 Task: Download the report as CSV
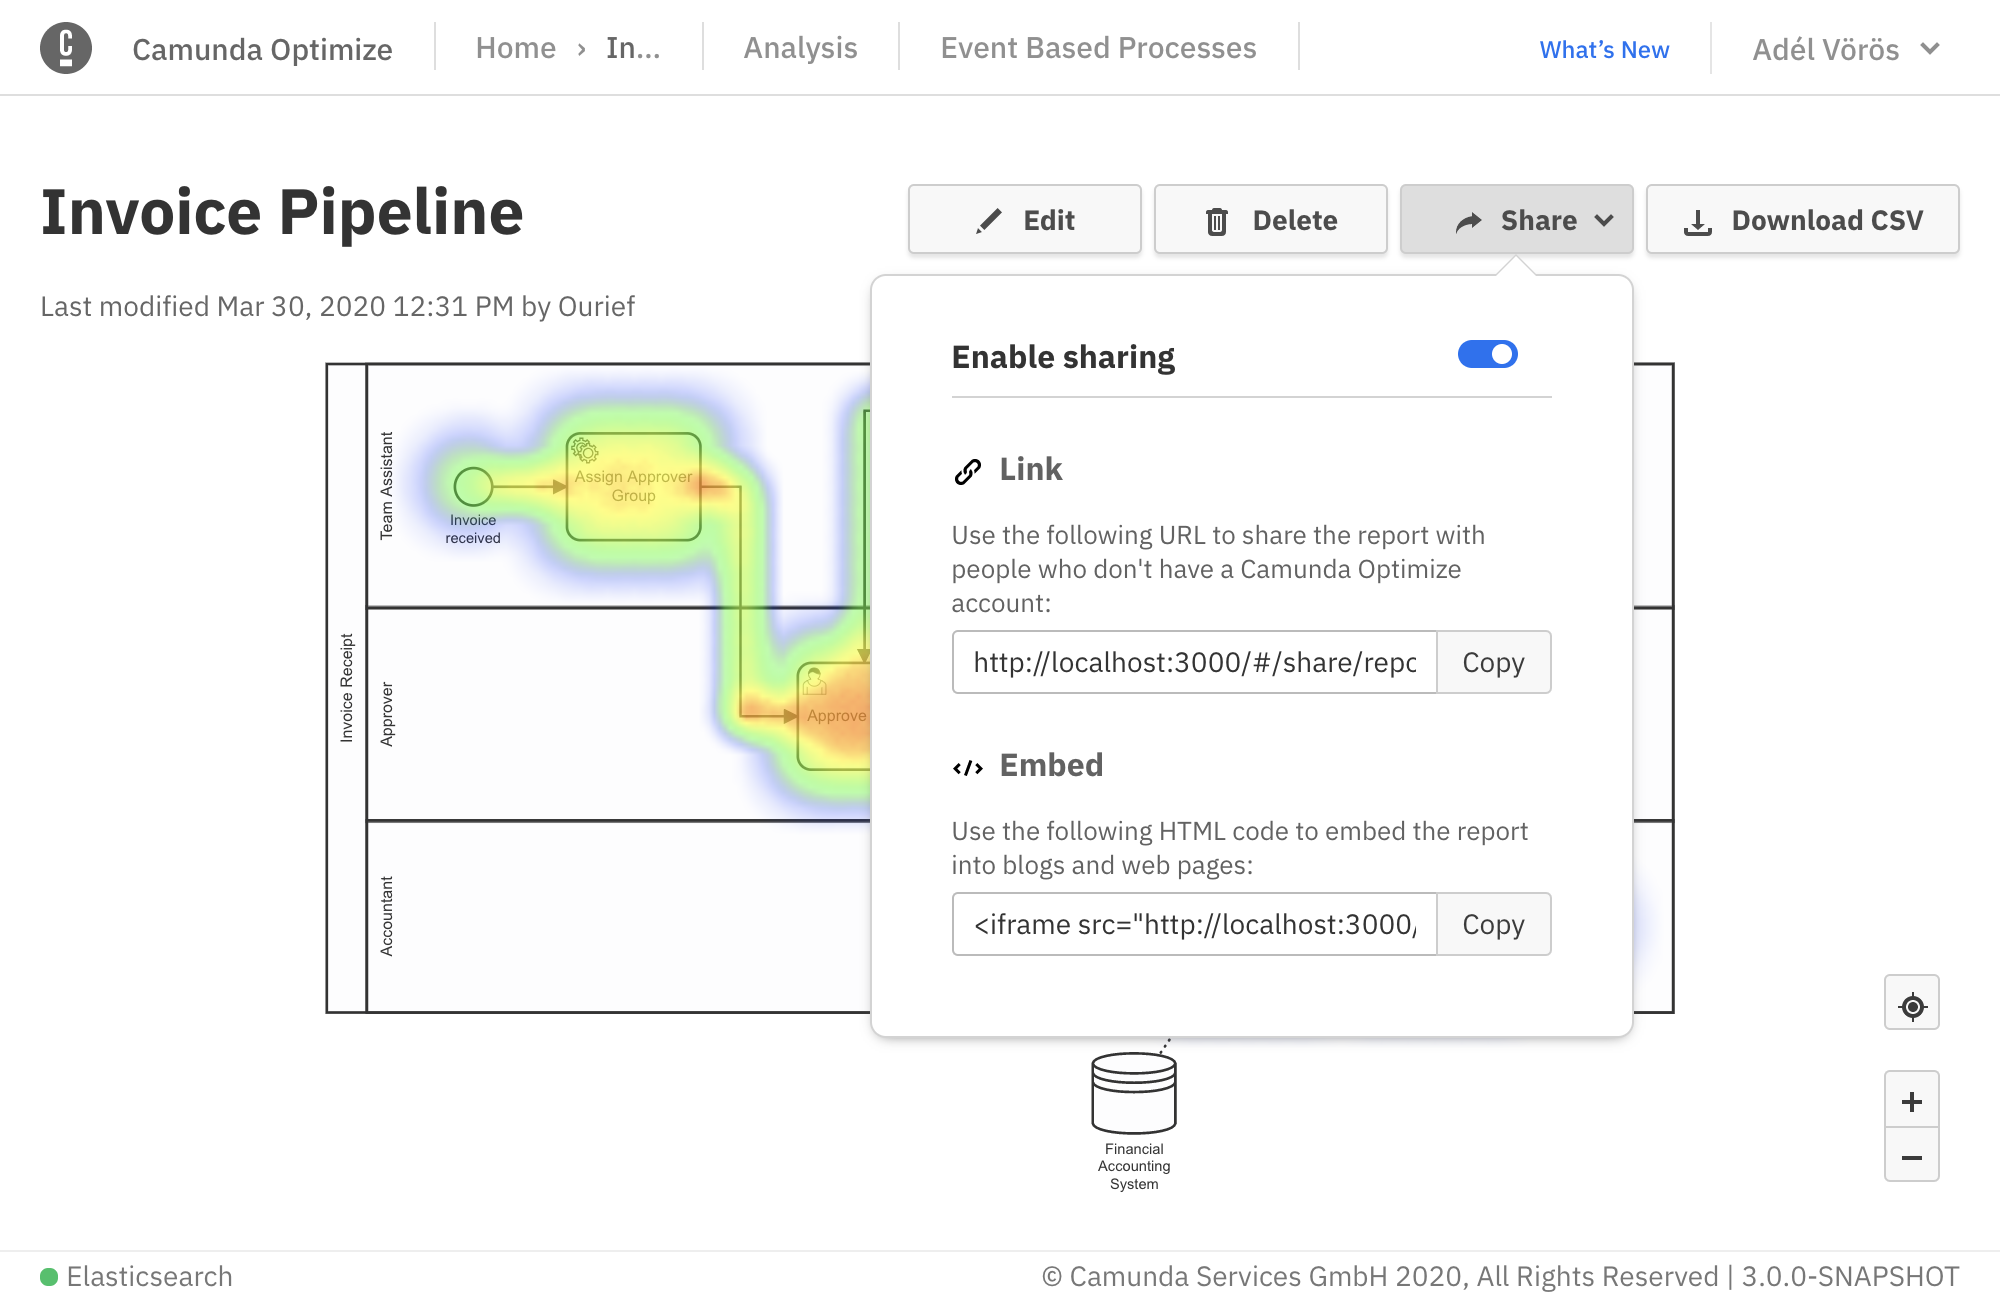[x=1802, y=220]
